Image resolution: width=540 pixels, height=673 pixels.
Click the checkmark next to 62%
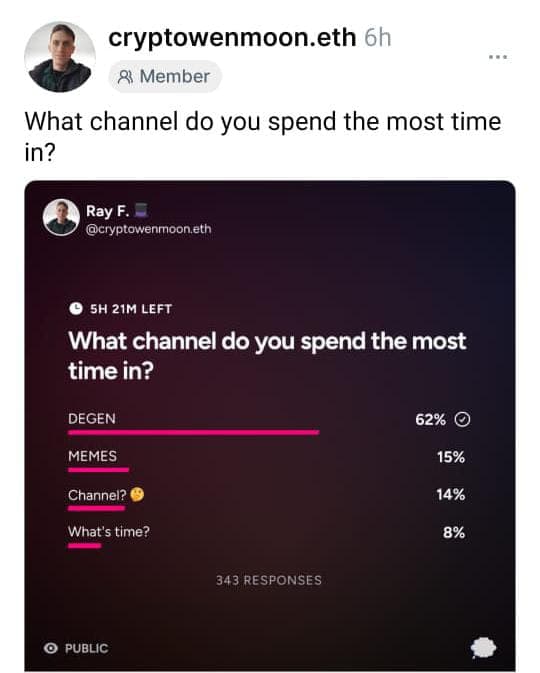(x=462, y=419)
